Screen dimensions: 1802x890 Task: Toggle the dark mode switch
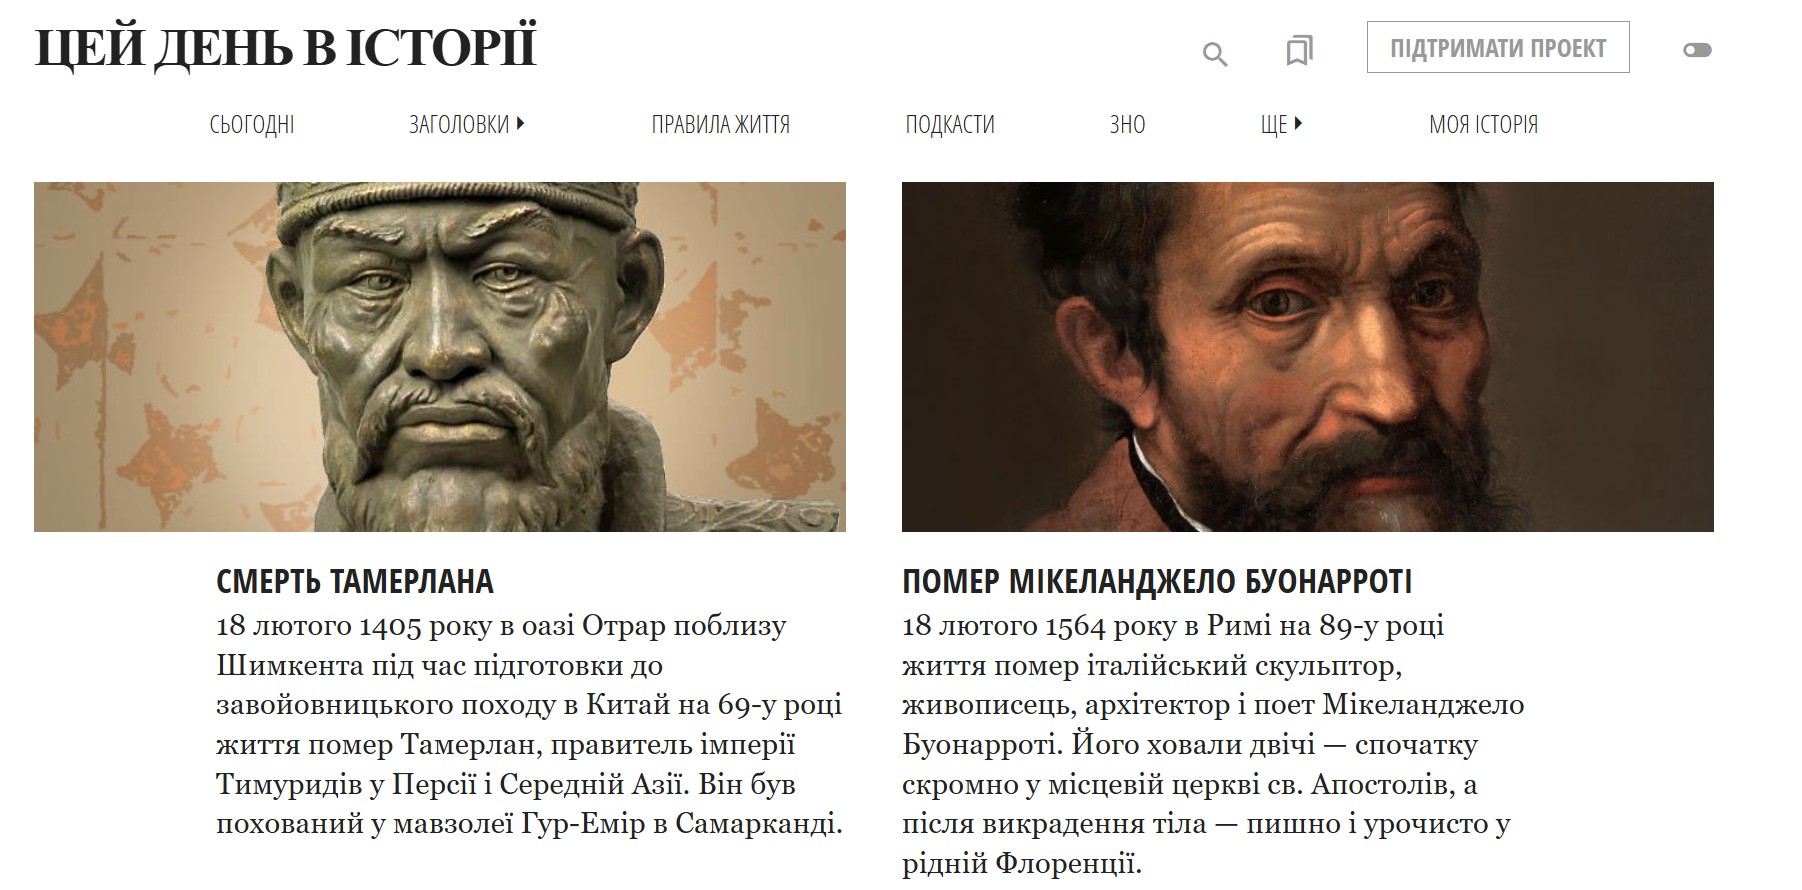click(x=1697, y=49)
